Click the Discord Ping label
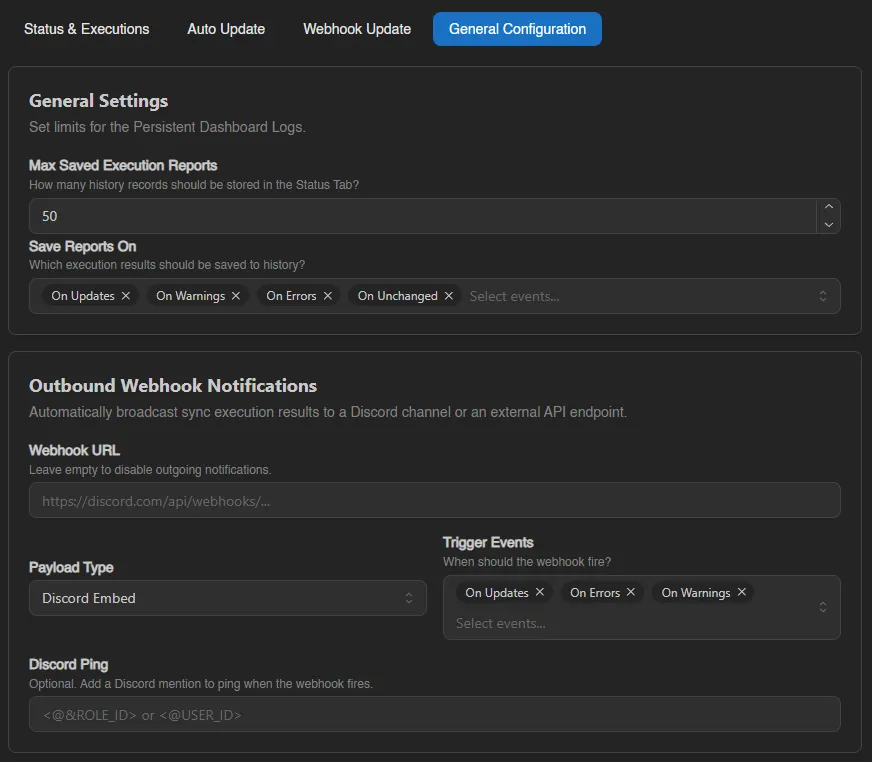872x762 pixels. coord(68,664)
